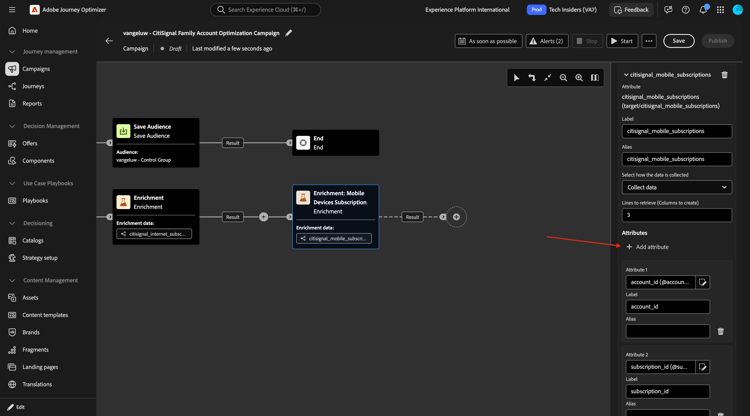Open Translations in sidebar
The image size is (750, 416).
(37, 384)
